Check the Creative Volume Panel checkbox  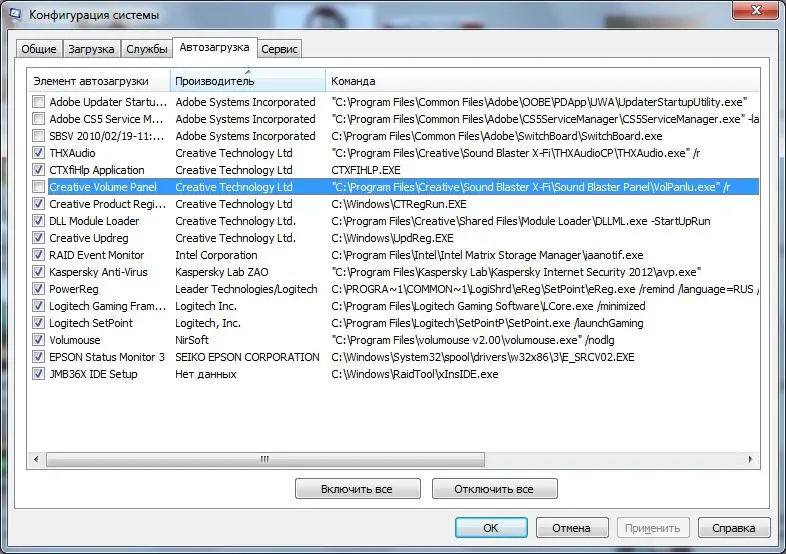(x=39, y=187)
